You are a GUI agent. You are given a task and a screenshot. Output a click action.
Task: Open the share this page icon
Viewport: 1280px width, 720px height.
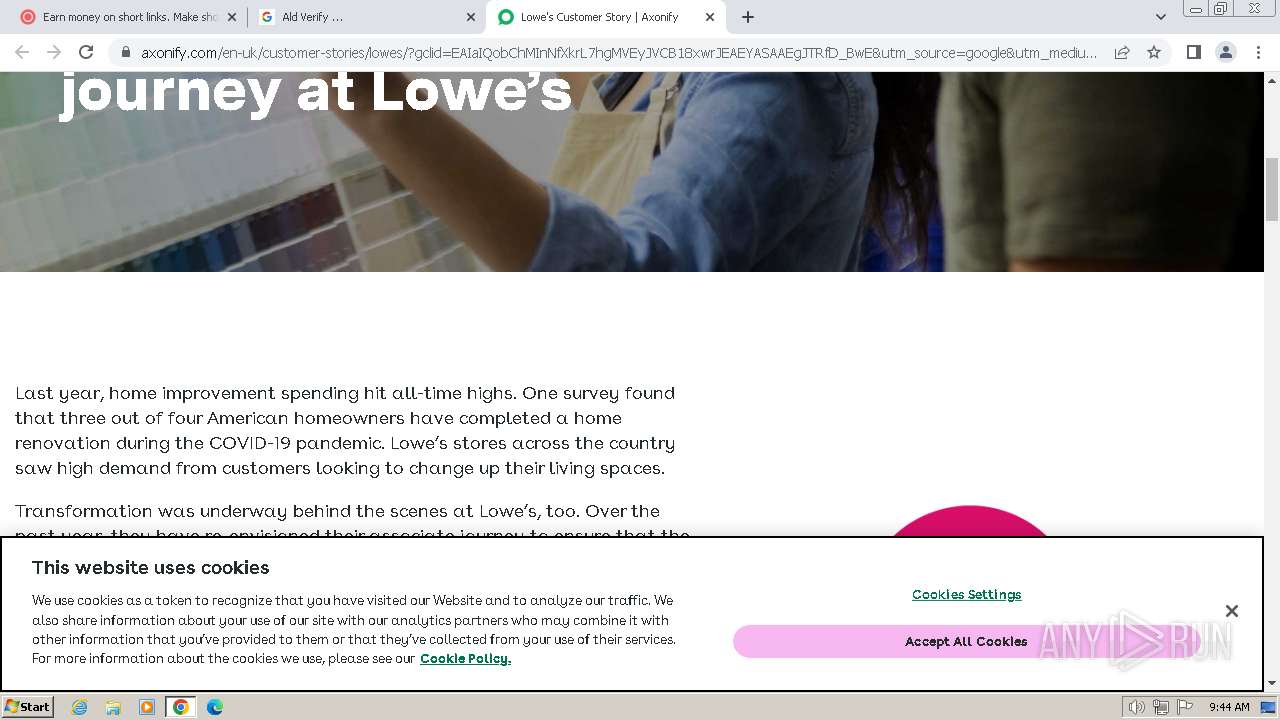coord(1122,52)
